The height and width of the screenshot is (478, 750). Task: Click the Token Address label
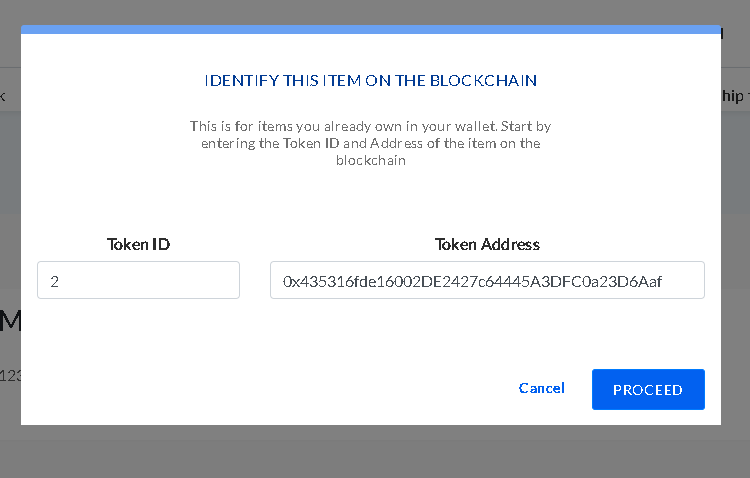click(x=487, y=245)
